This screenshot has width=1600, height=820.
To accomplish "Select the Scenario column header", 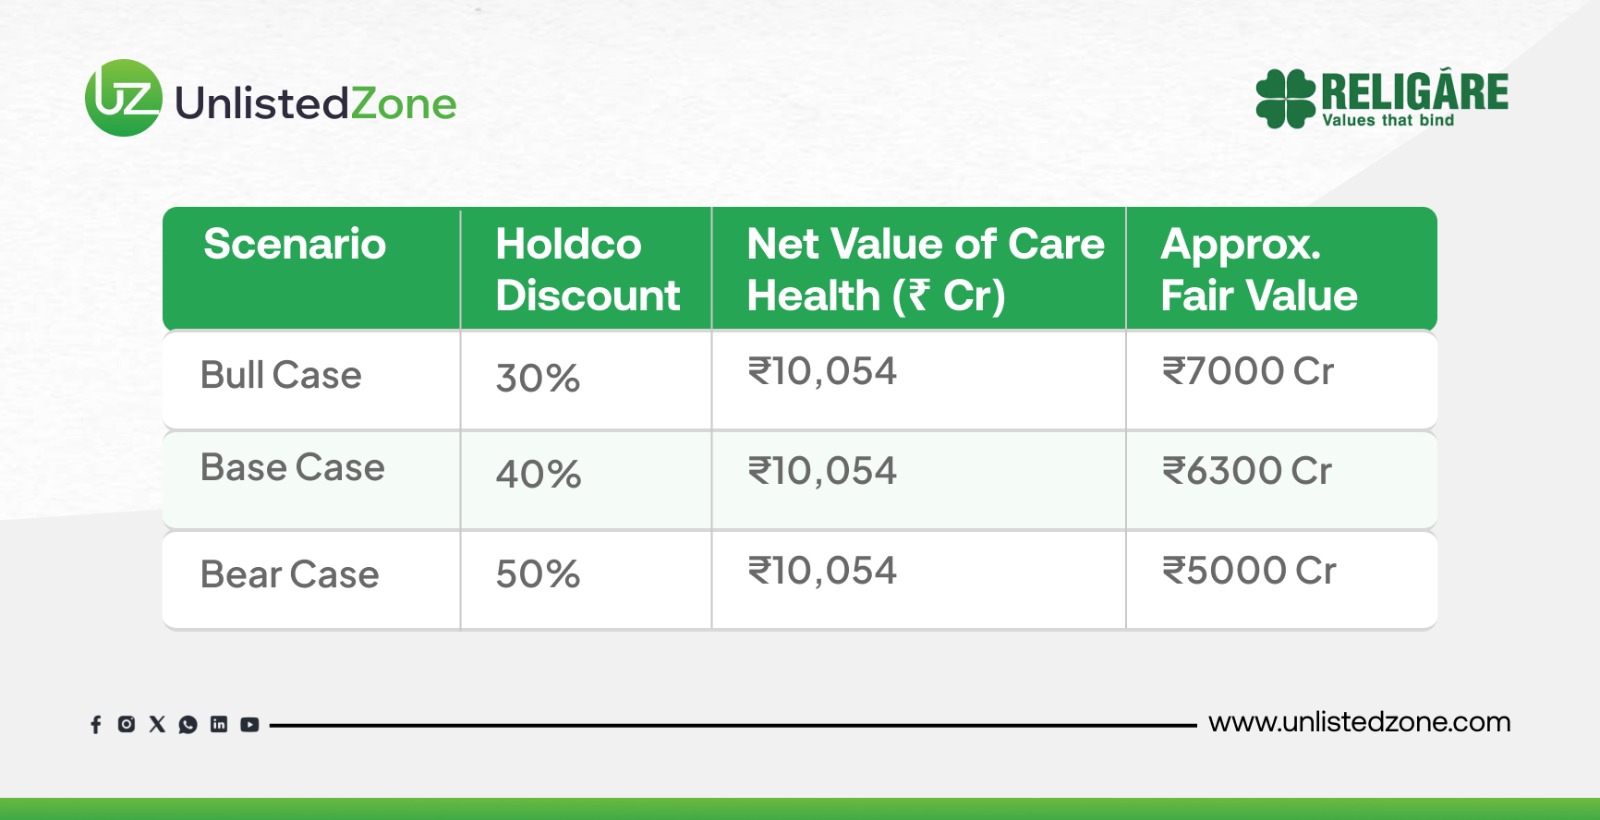I will pyautogui.click(x=295, y=244).
